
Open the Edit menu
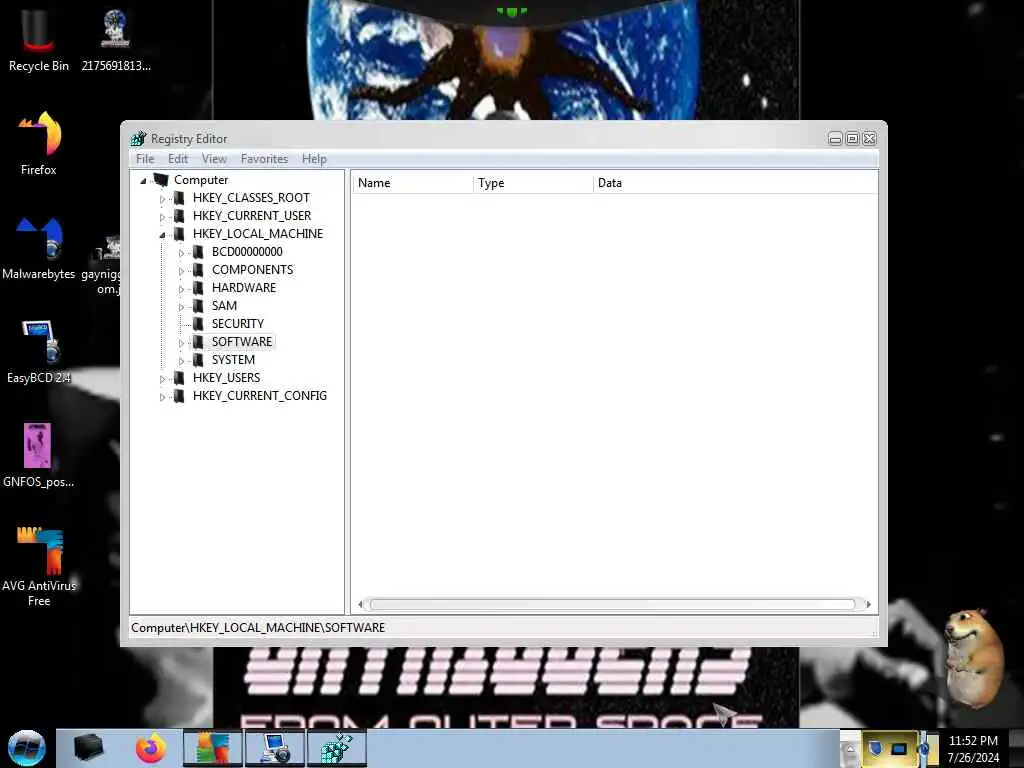tap(178, 159)
